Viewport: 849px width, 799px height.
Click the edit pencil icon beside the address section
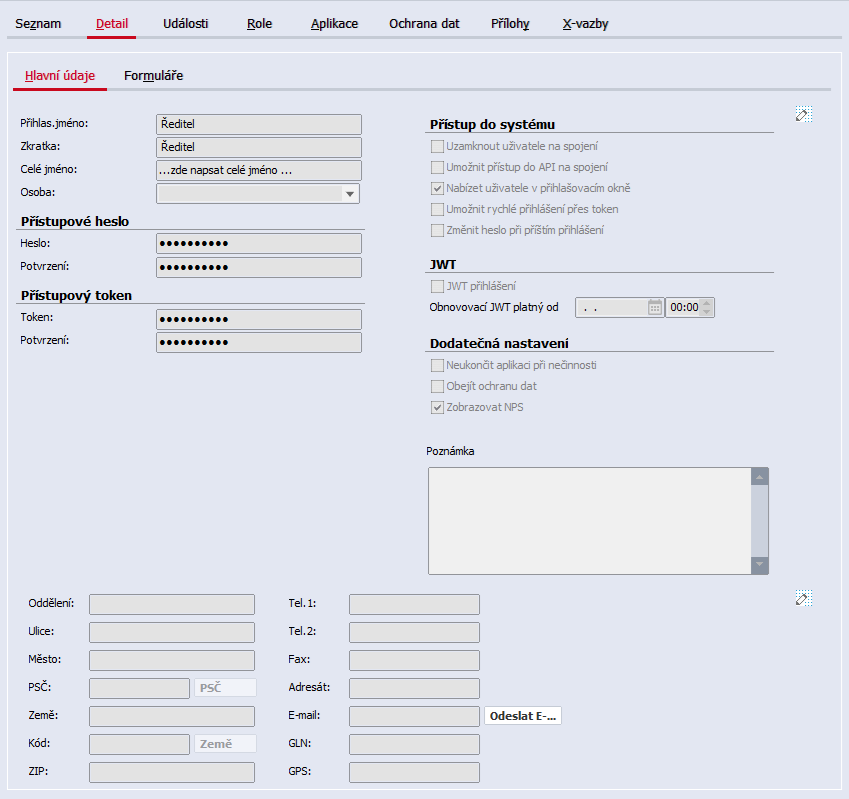tap(804, 598)
